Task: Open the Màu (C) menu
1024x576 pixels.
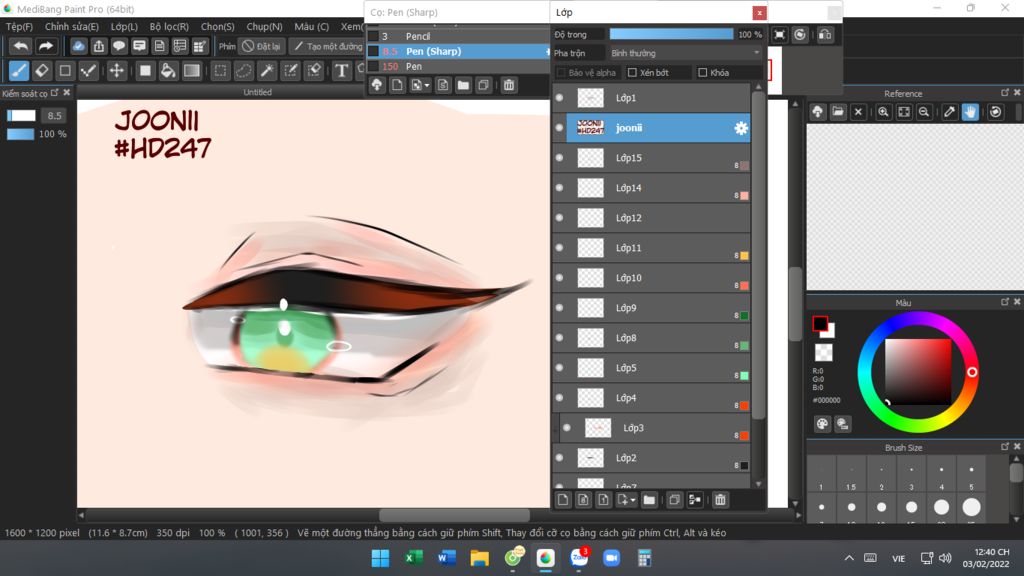Action: tap(312, 27)
